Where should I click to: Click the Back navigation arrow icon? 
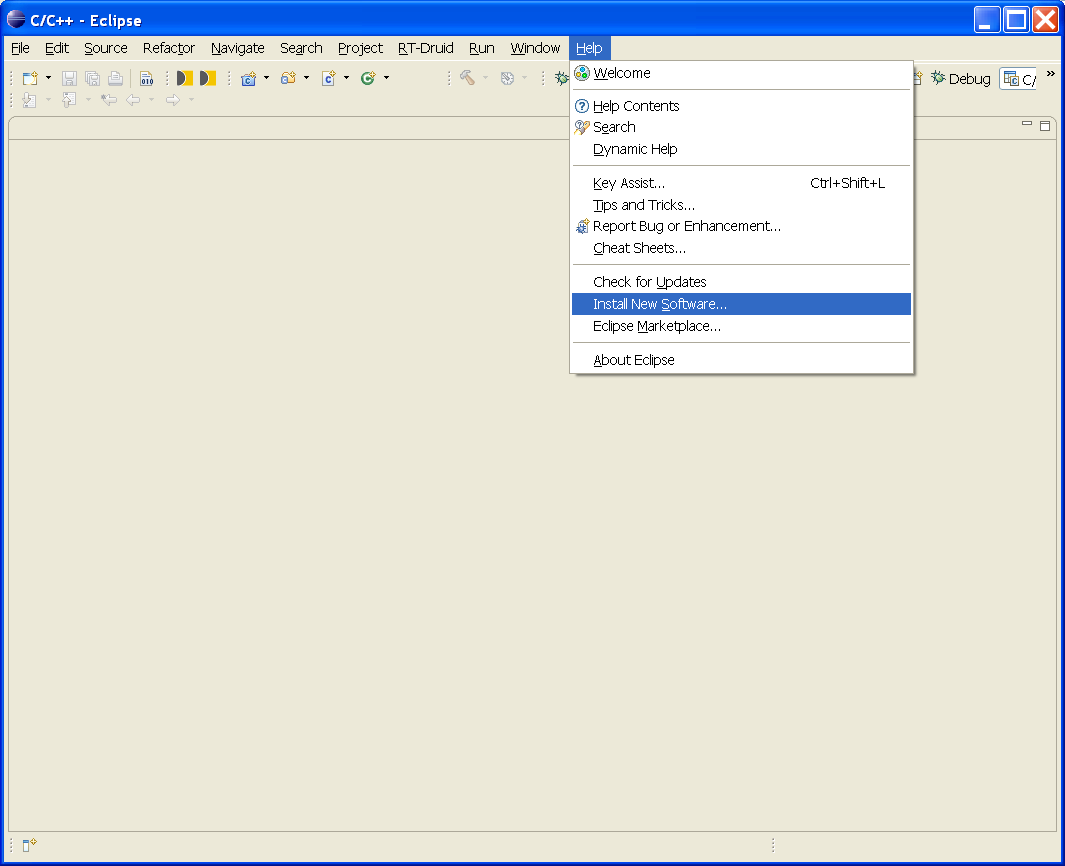[133, 101]
